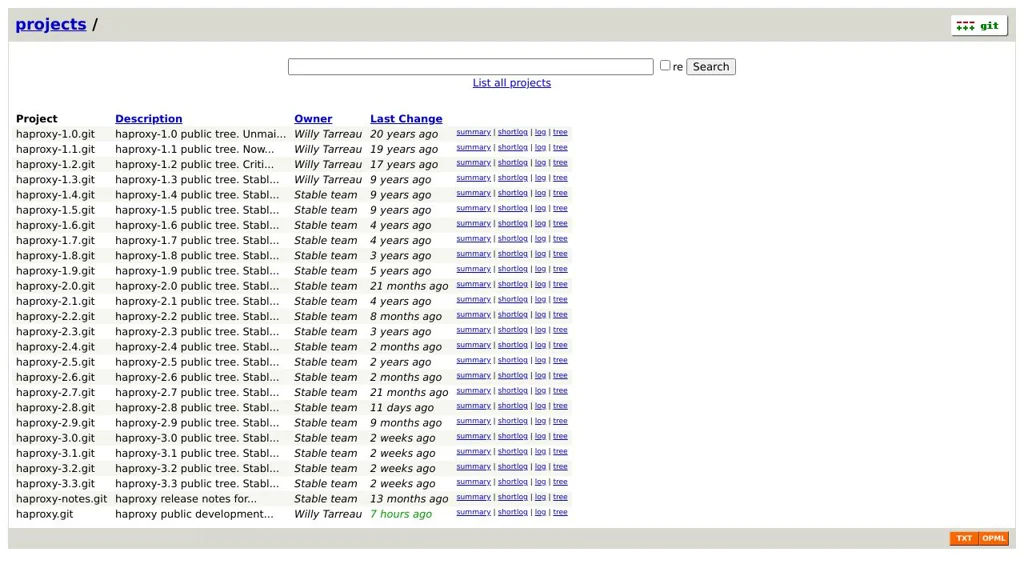Open log for haproxy-2.8.git
The width and height of the screenshot is (1024, 576).
pos(540,406)
